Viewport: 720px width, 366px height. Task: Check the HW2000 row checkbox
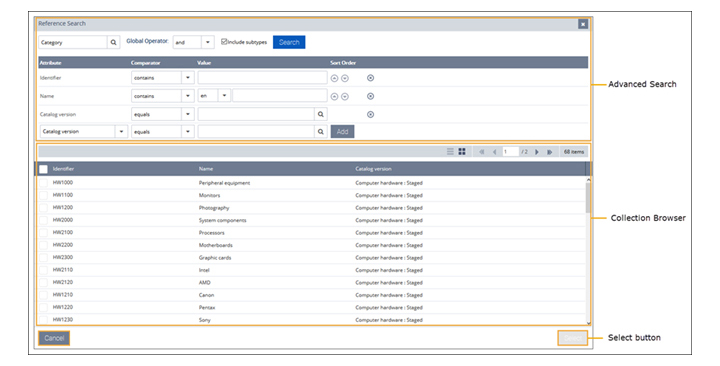pyautogui.click(x=43, y=220)
